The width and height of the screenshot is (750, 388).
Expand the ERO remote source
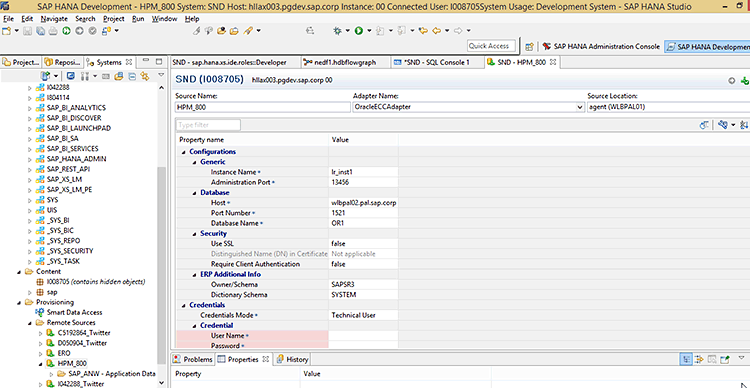pyautogui.click(x=40, y=354)
